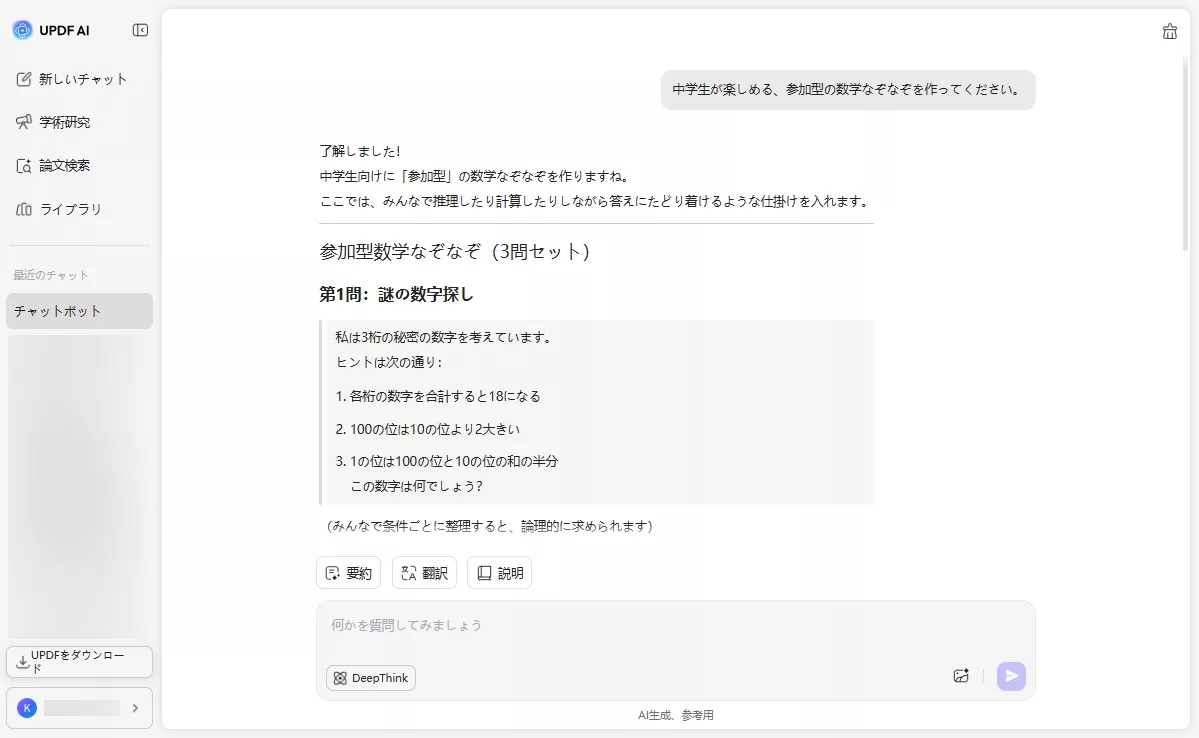Select the 中学生 question bubble message
Image resolution: width=1199 pixels, height=738 pixels.
coord(848,90)
